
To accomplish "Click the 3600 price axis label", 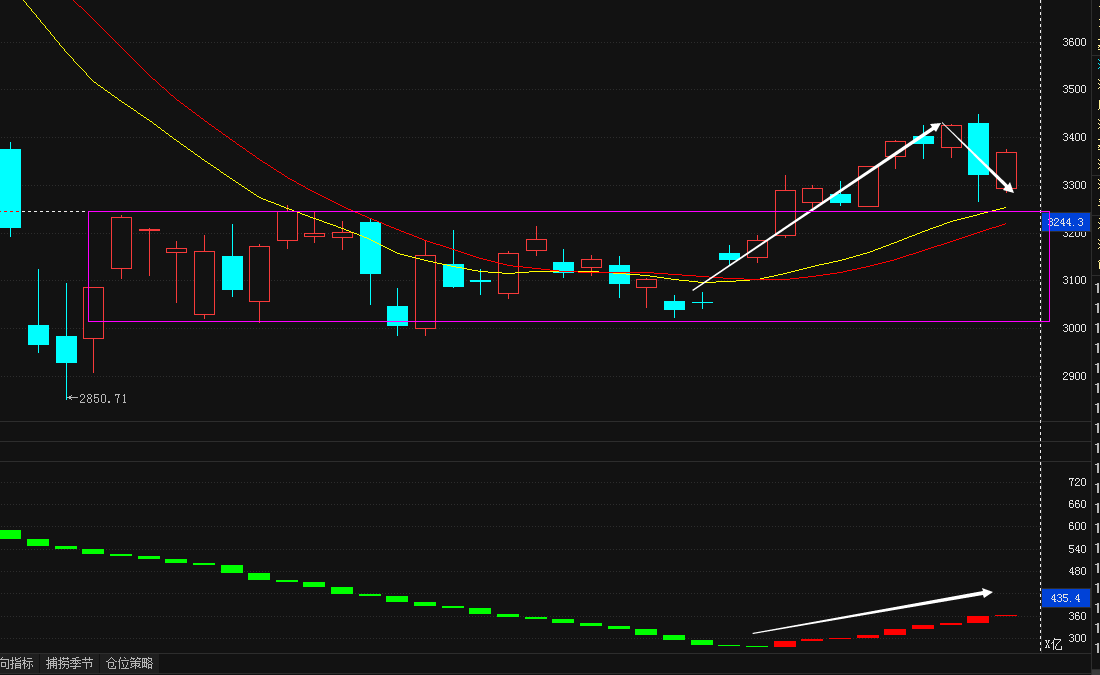I will point(1074,42).
